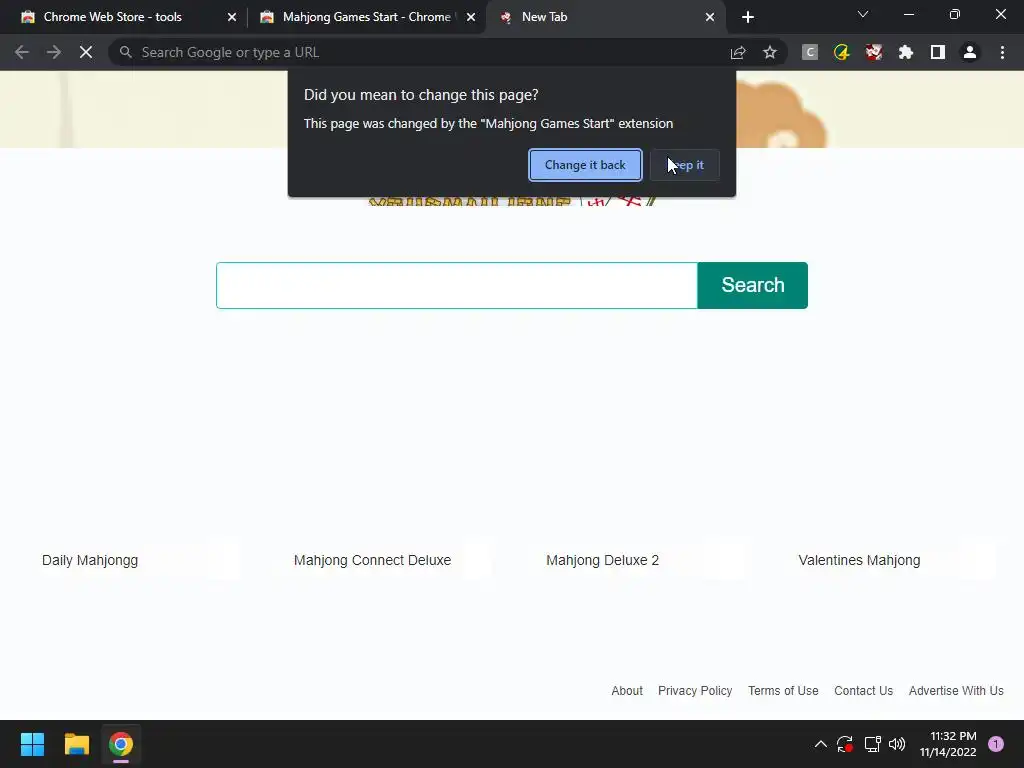Open Mahjong Connect Deluxe link

372,560
